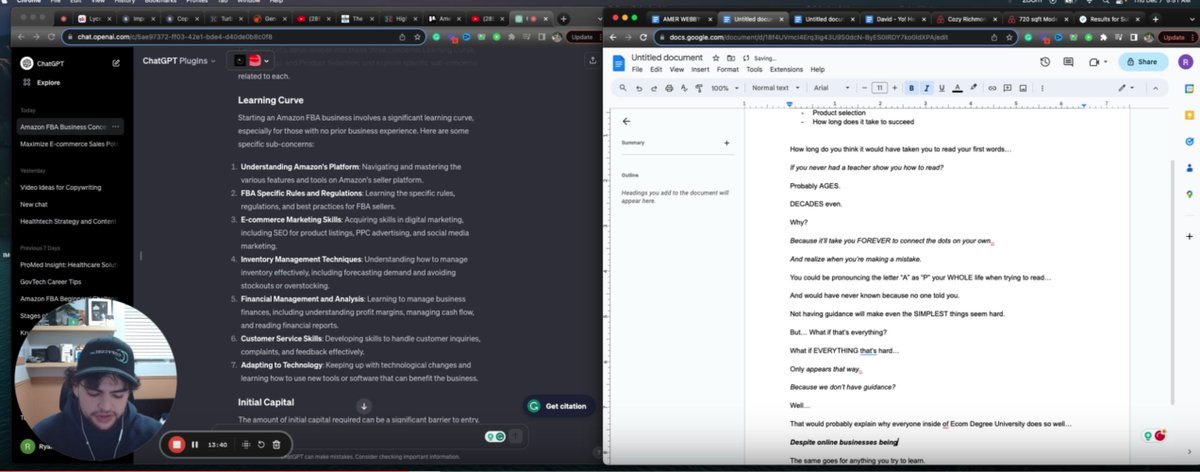
Task: Toggle italic formatting in Docs
Action: 927,88
